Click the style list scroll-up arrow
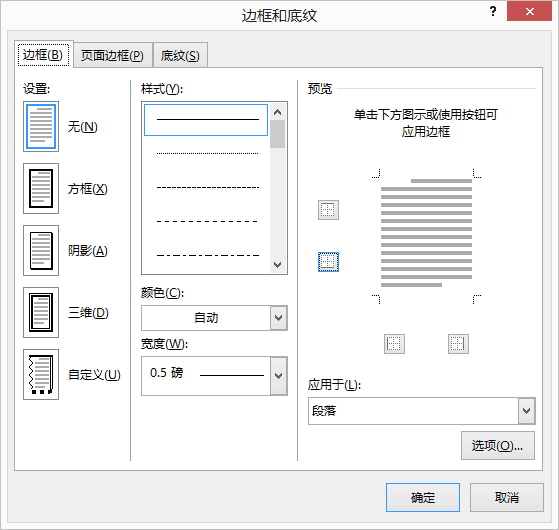This screenshot has height=530, width=559. (x=277, y=112)
